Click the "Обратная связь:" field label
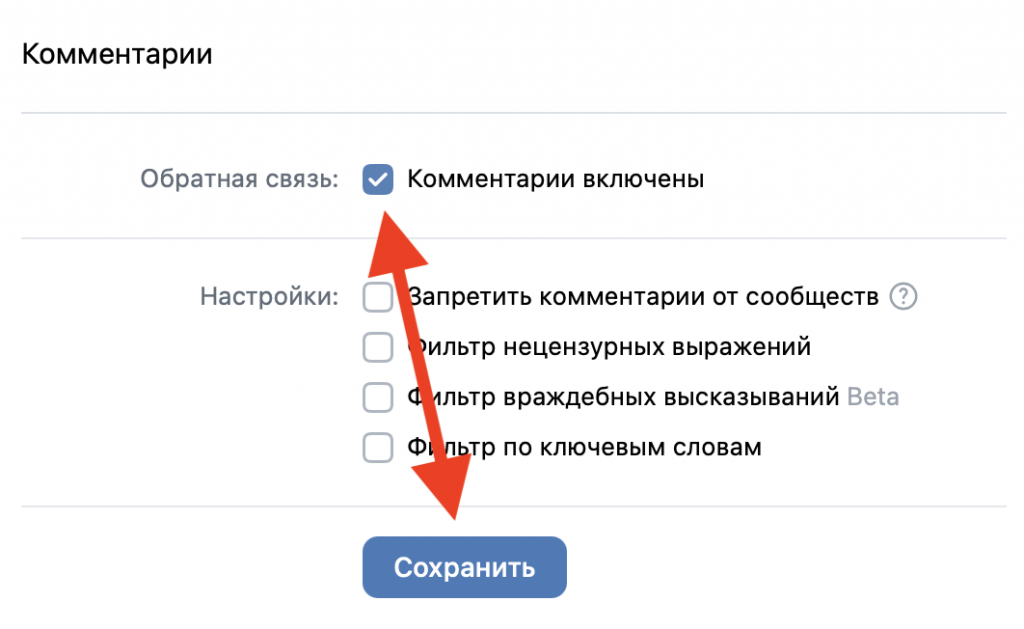 coord(240,180)
